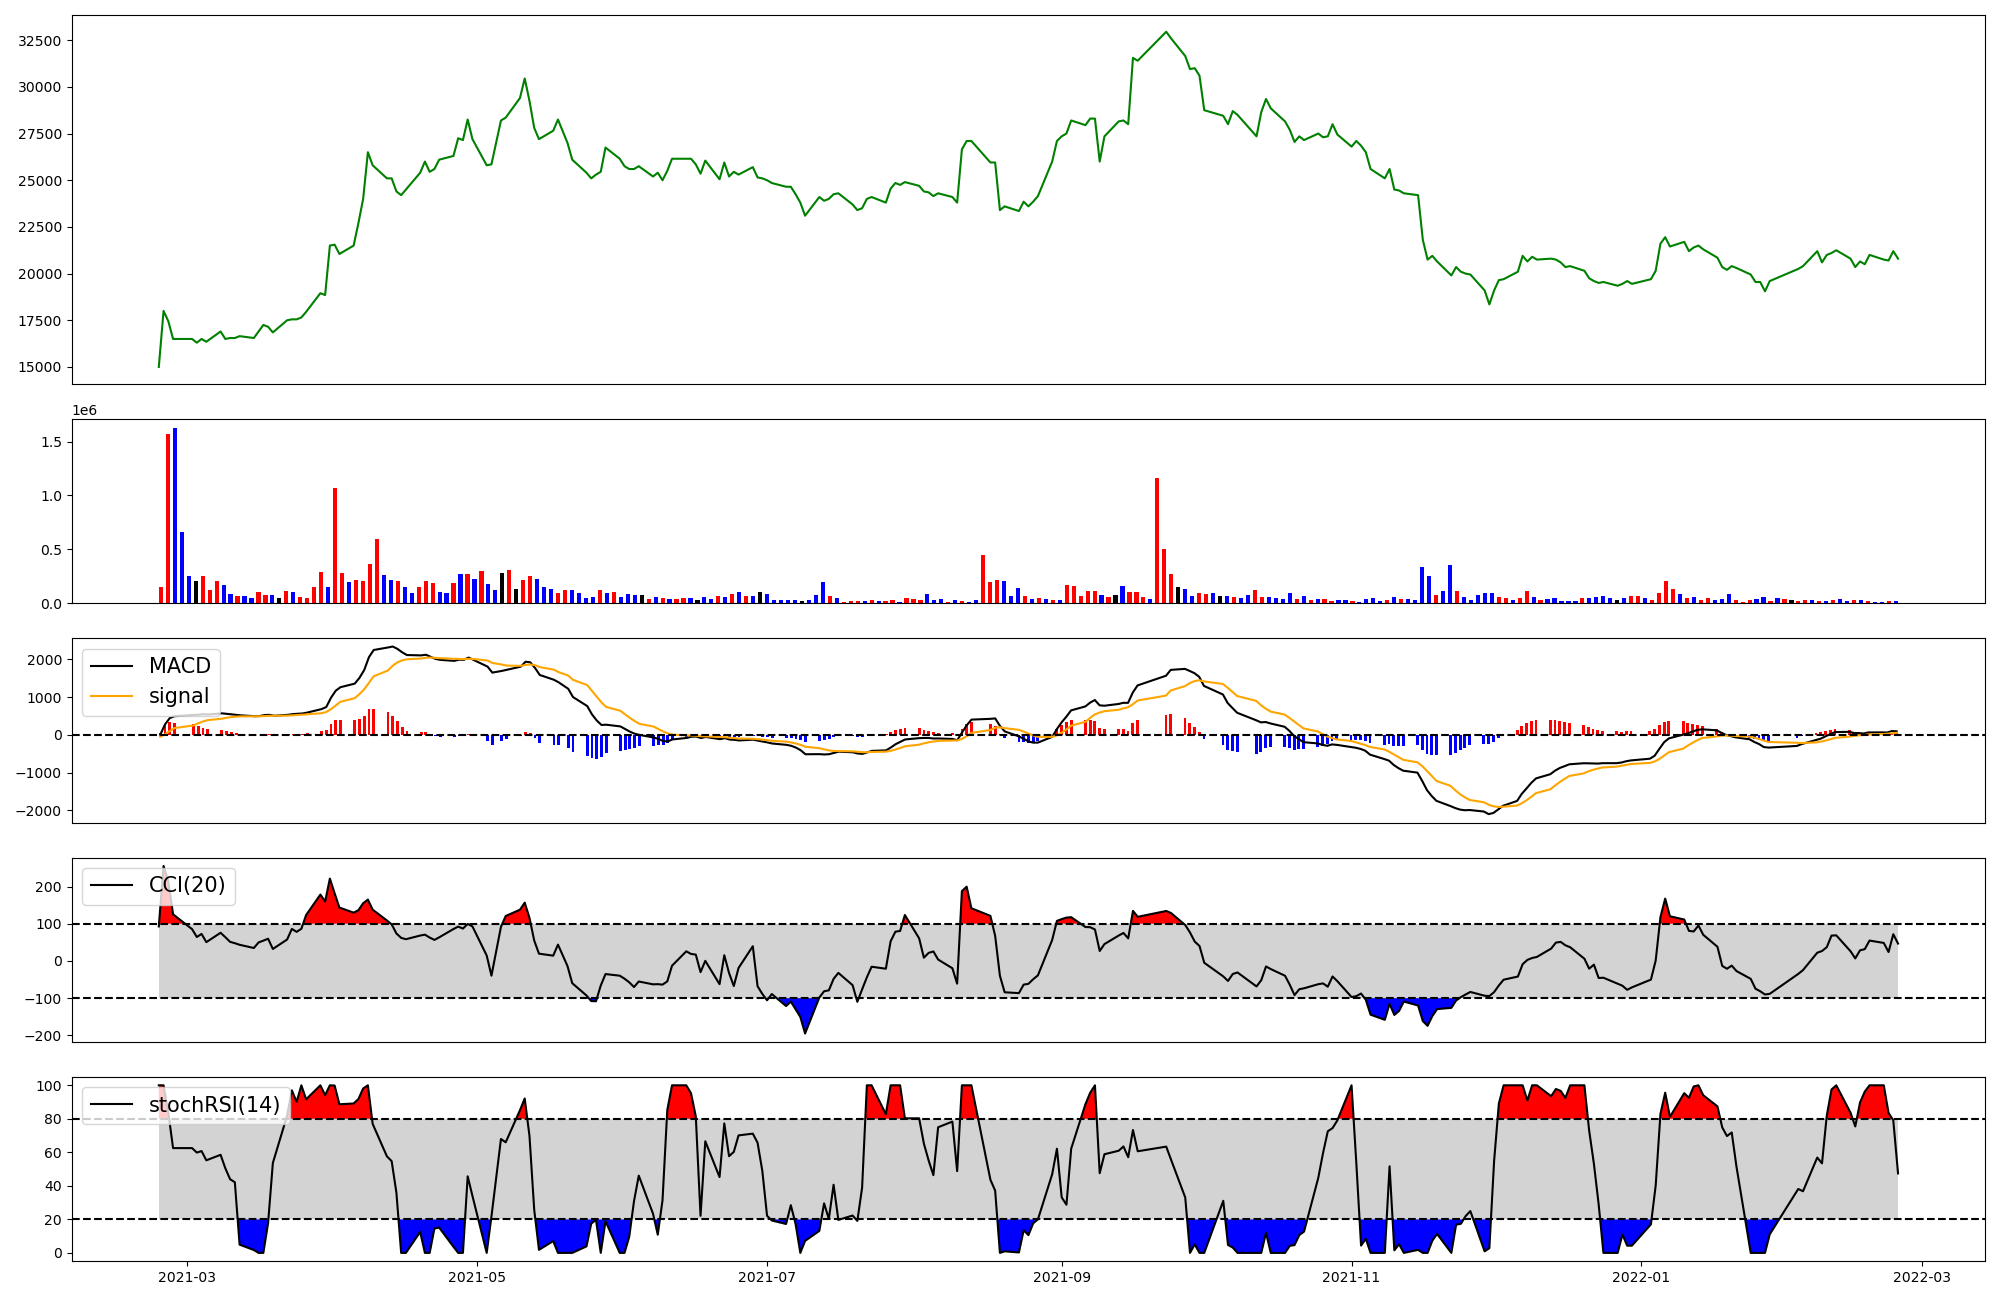Click the orange signal legend line

point(111,696)
